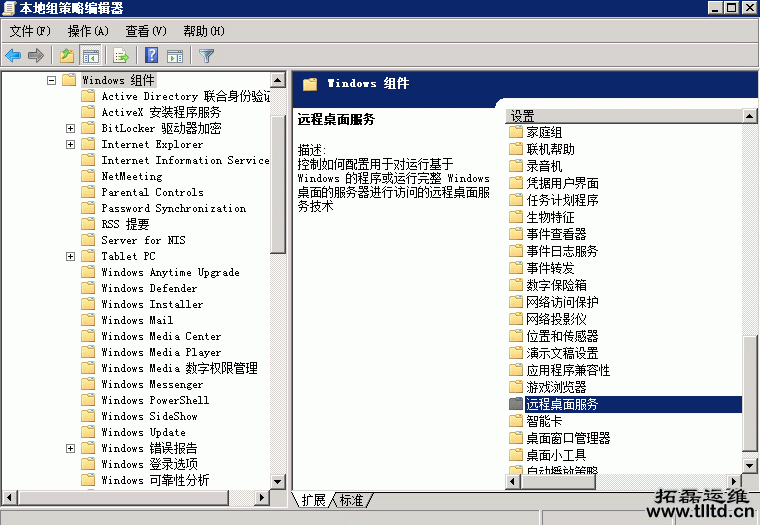Image resolution: width=760 pixels, height=525 pixels.
Task: Click folder icon beside 远程桌面服务 in list
Action: click(x=516, y=404)
